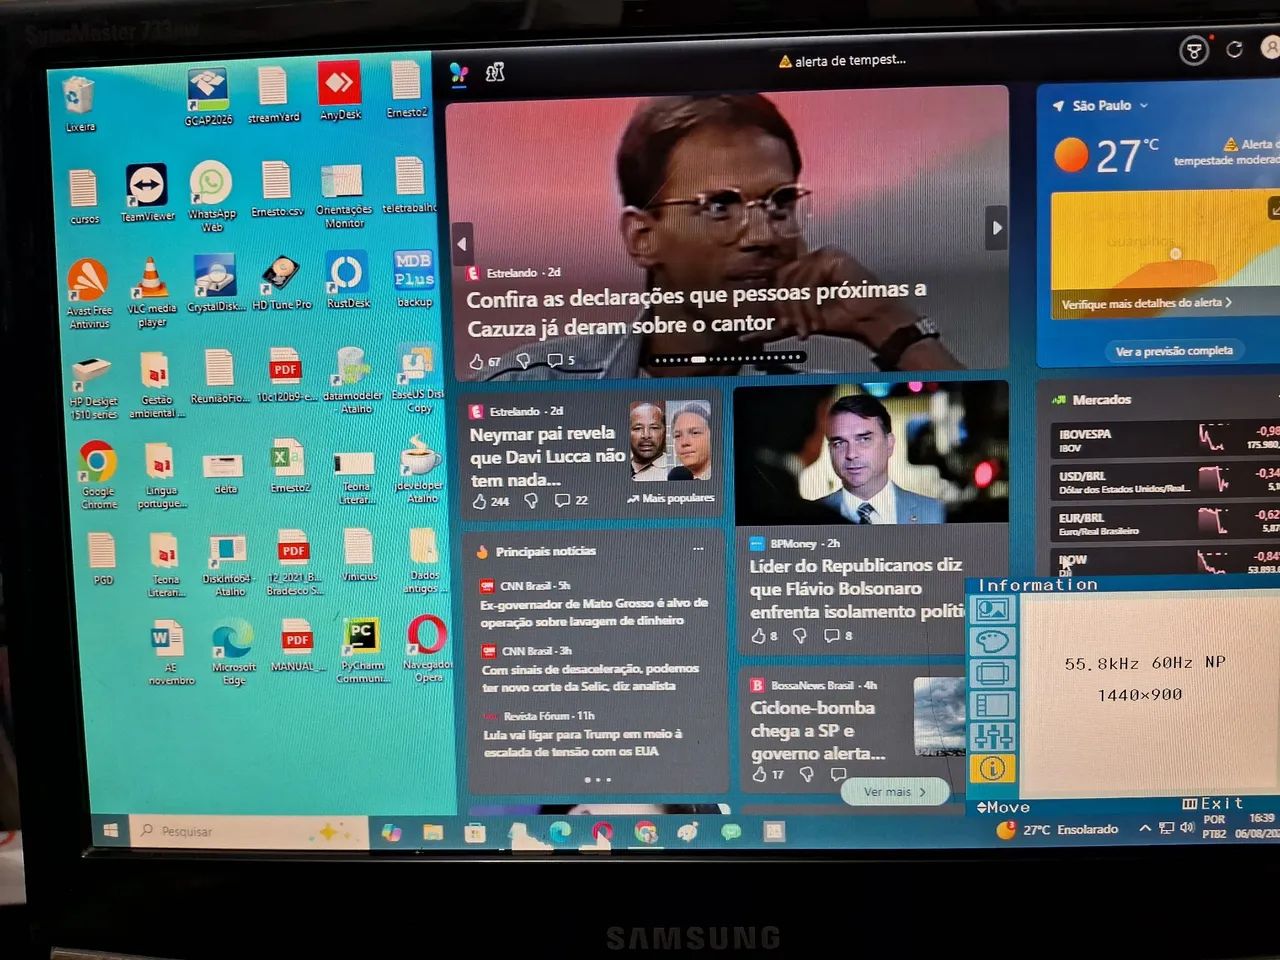The width and height of the screenshot is (1280, 960).
Task: Open the WhatsApp Web shortcut
Action: [x=211, y=196]
